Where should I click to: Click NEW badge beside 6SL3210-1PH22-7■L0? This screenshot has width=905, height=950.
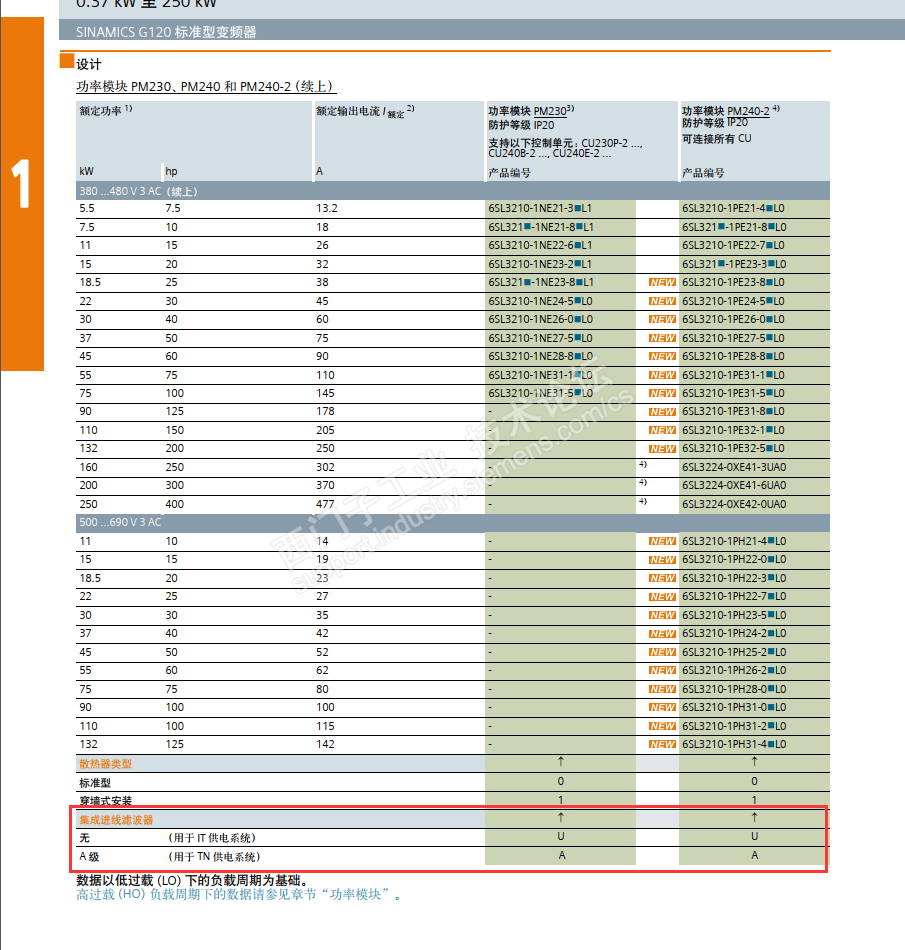click(662, 597)
